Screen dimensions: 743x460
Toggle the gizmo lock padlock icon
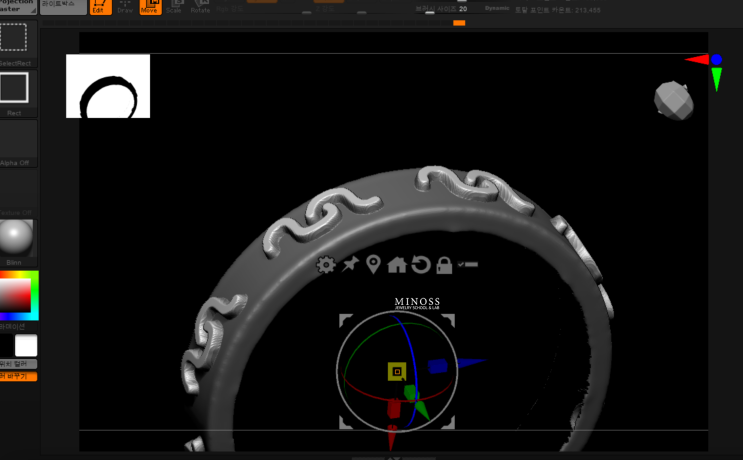coord(444,265)
